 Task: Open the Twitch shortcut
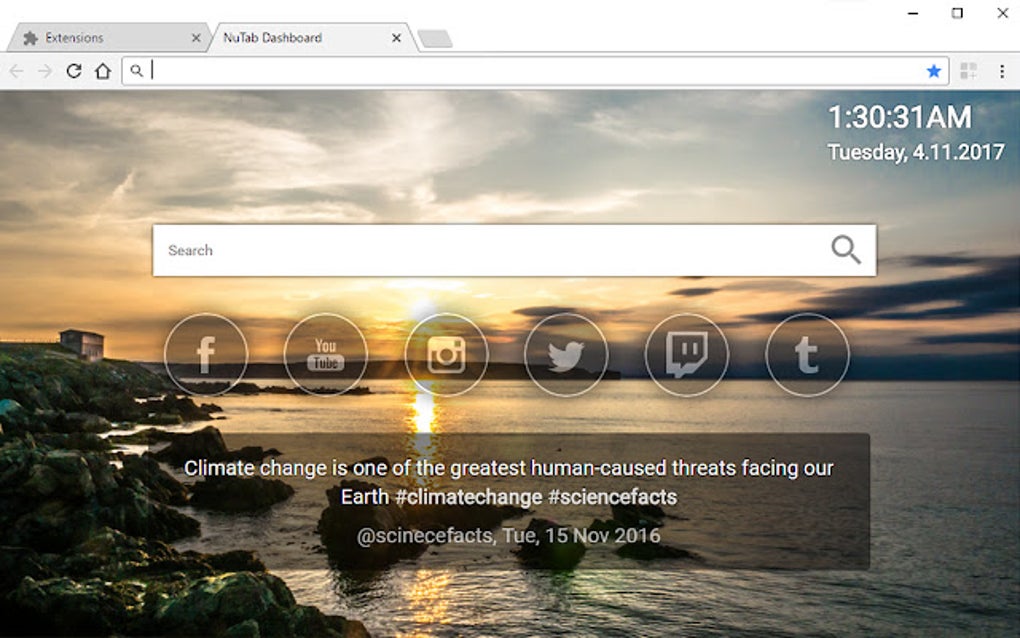686,355
